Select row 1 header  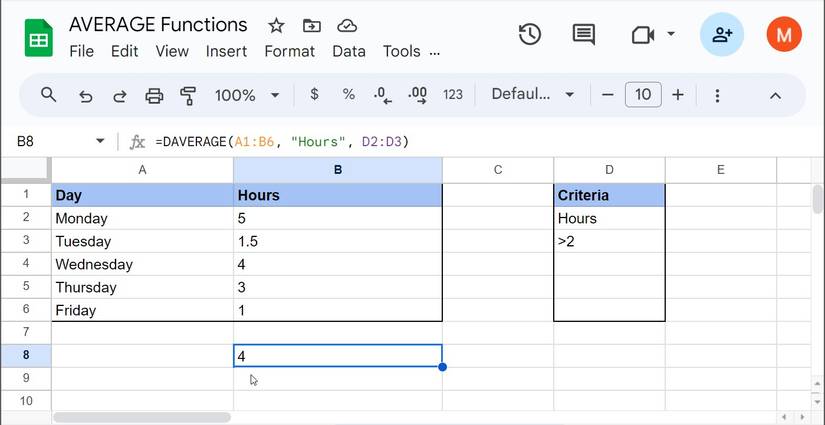26,195
